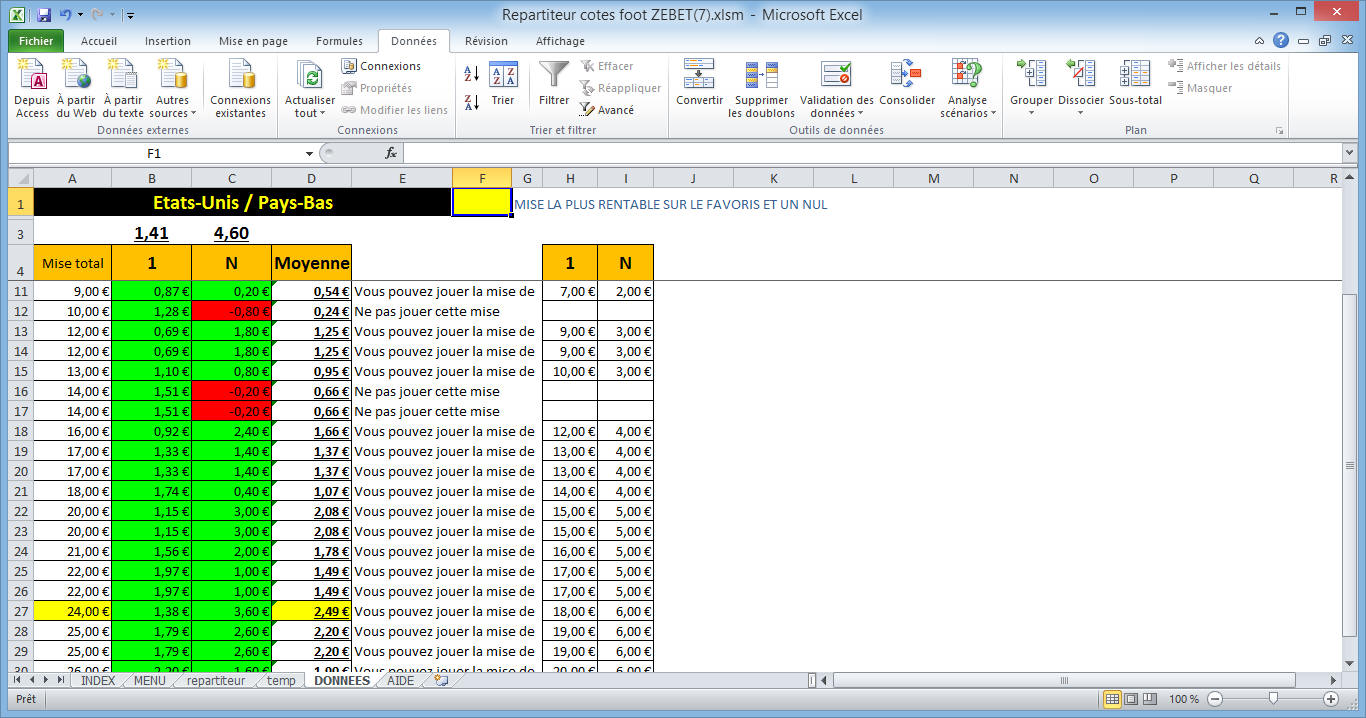Open the Trier sort dialog
This screenshot has width=1366, height=718.
(503, 85)
